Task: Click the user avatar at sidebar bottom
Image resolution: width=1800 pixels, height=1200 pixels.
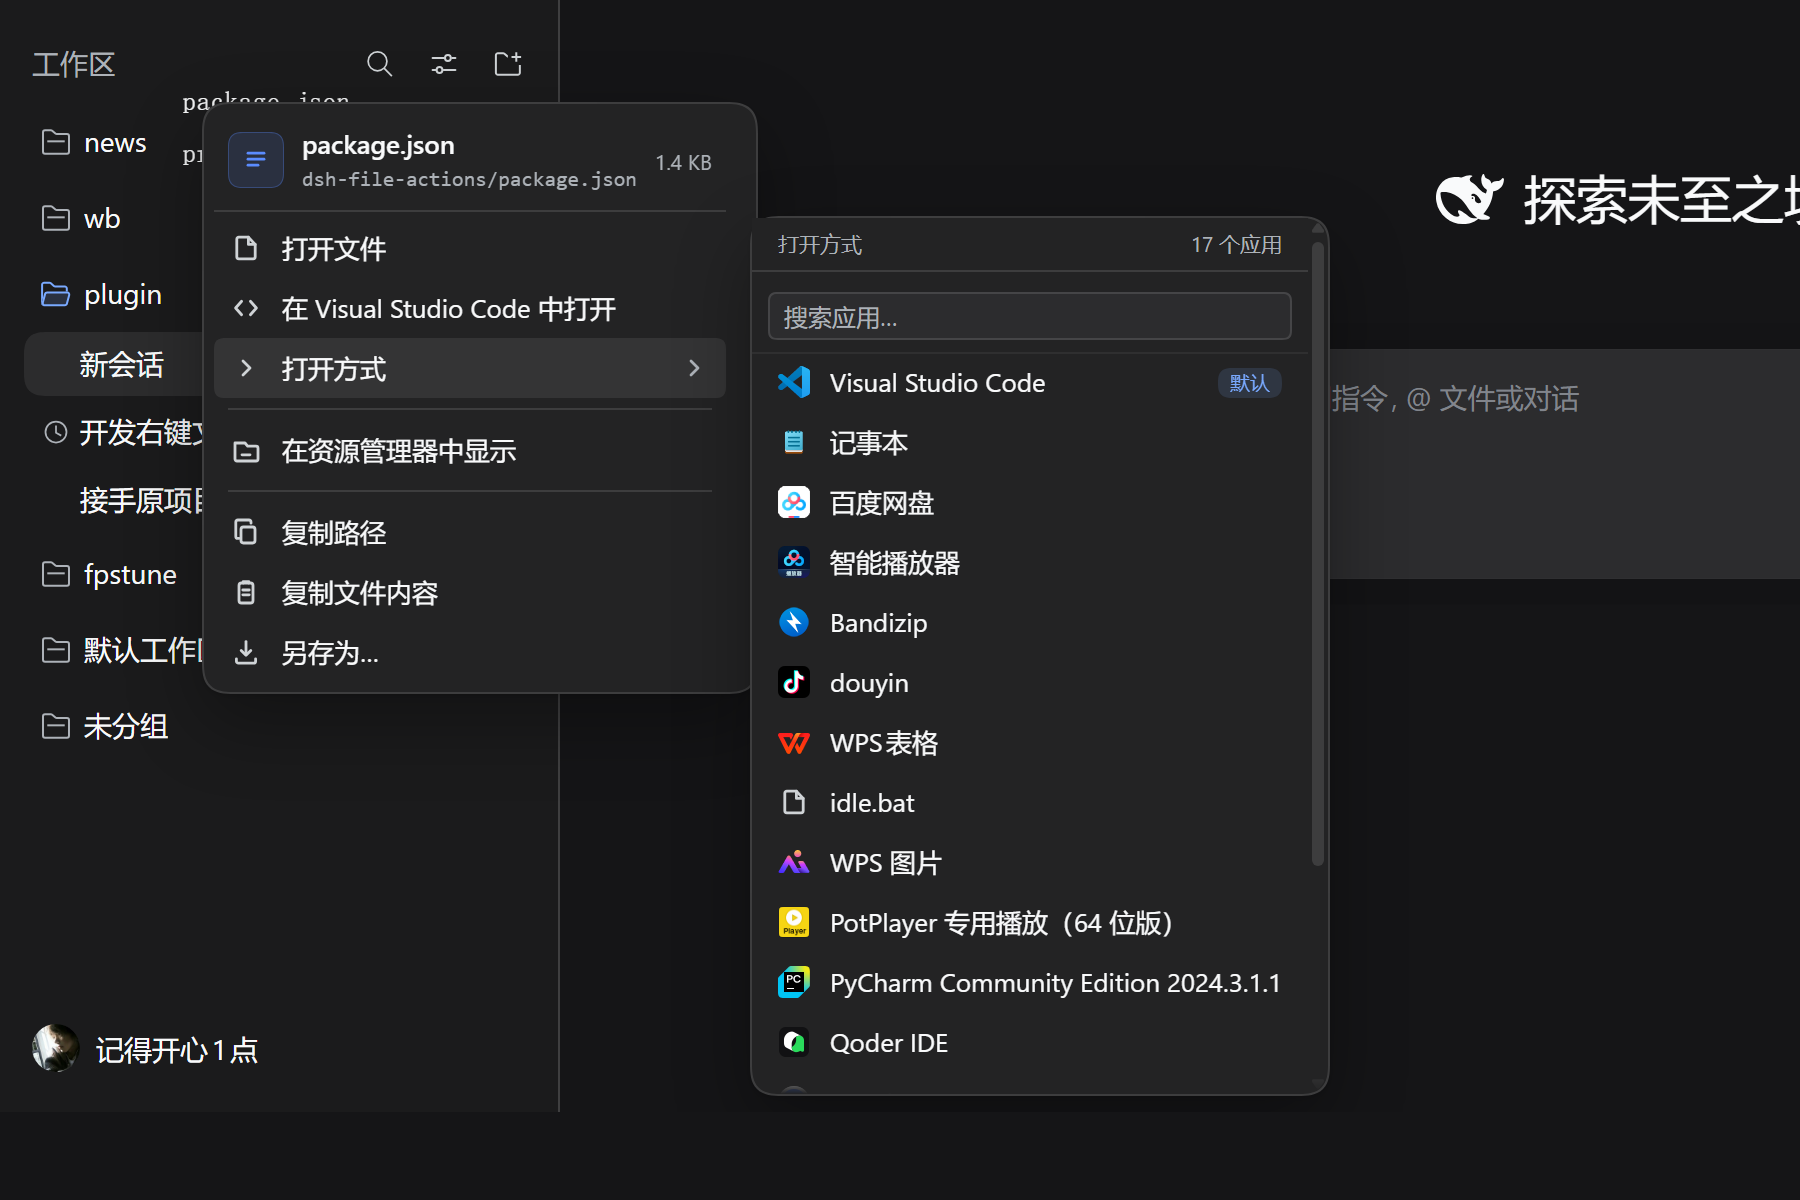Action: click(56, 1048)
